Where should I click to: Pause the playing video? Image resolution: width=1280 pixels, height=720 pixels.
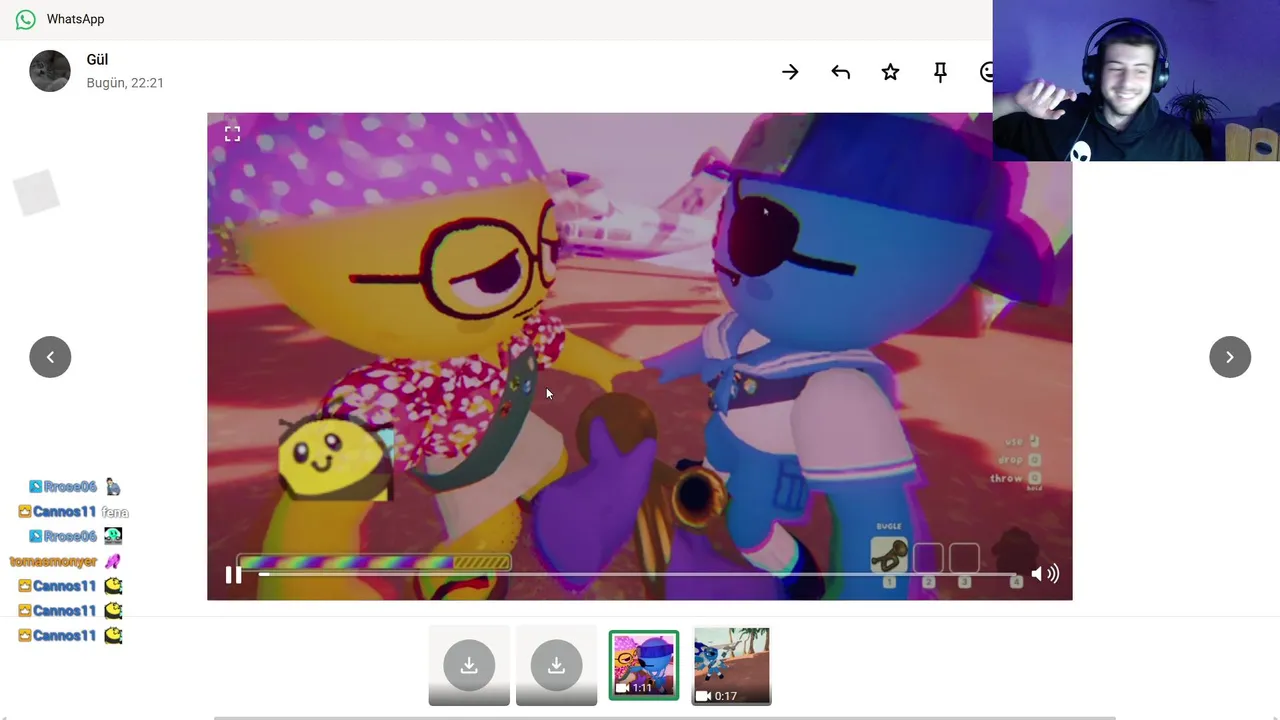tap(233, 574)
